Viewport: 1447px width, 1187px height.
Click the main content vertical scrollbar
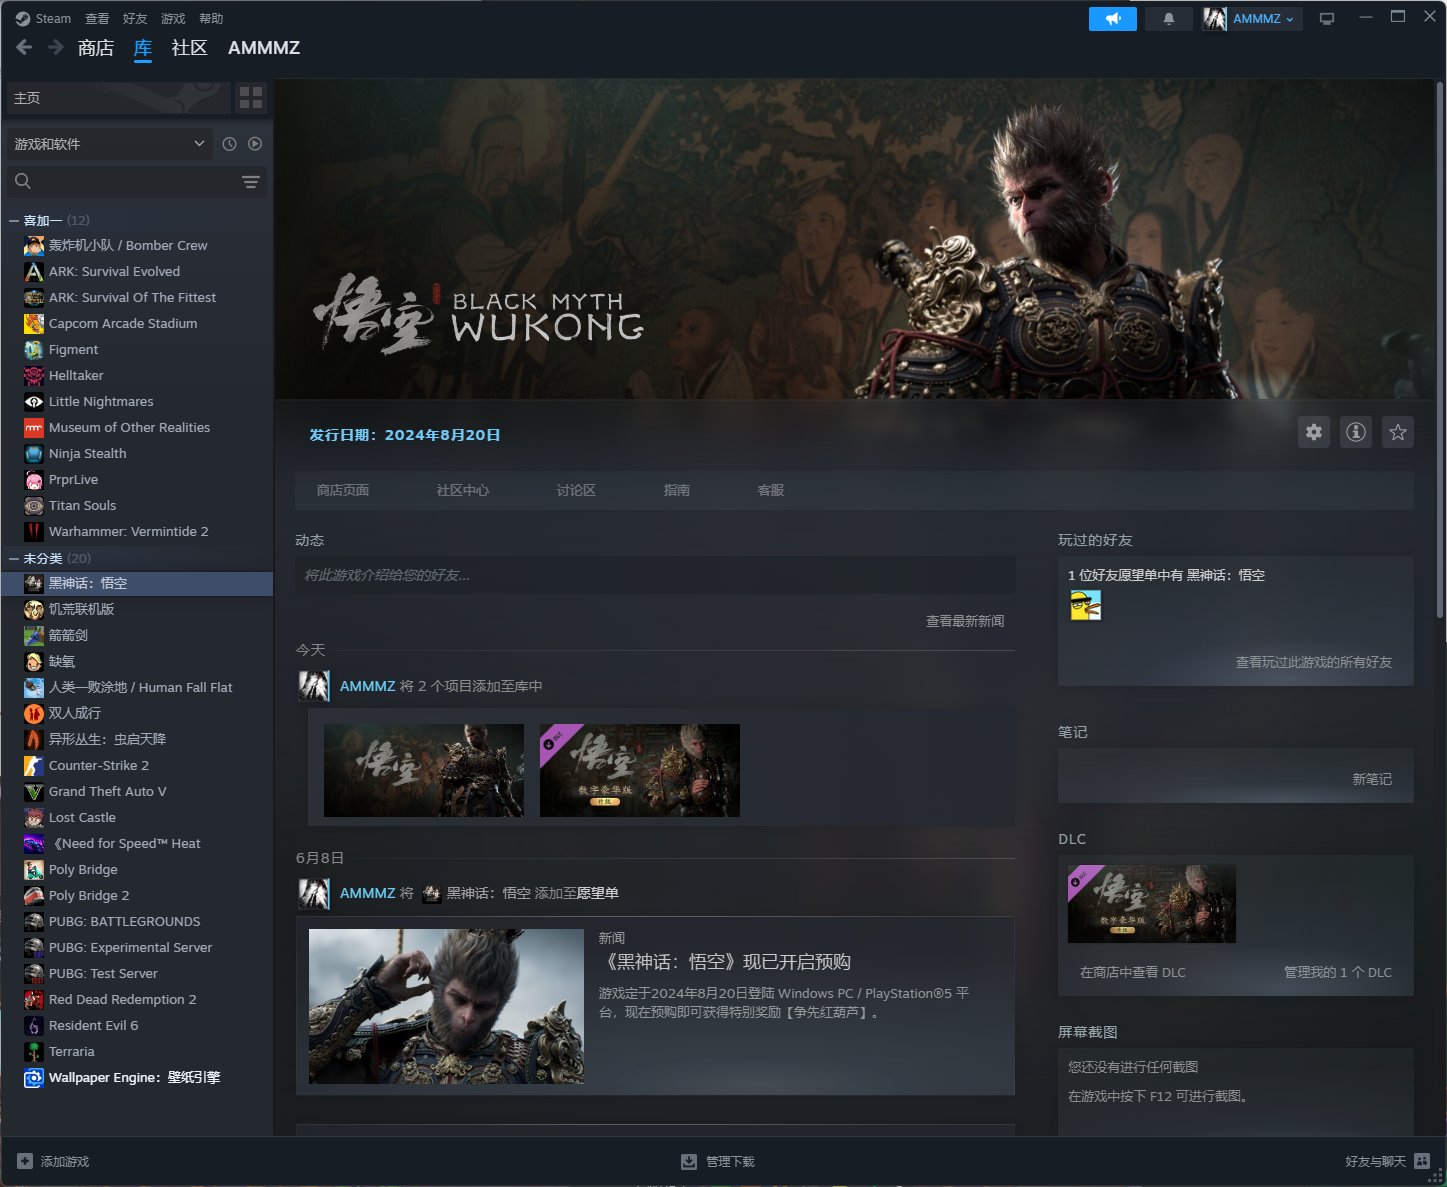coord(1440,350)
